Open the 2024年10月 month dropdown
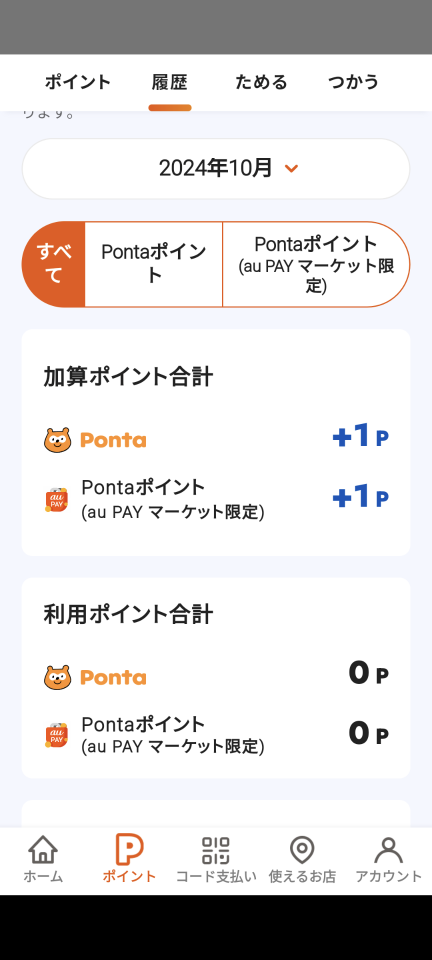Screen dimensions: 432x960 point(216,168)
